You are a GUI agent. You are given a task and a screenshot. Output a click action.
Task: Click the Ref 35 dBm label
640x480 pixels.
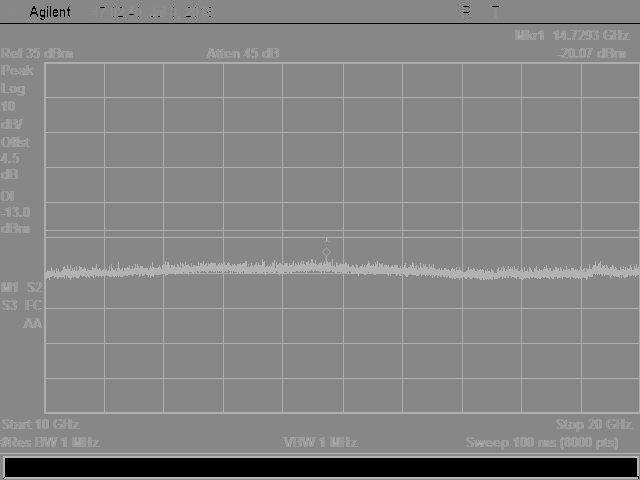coord(37,53)
